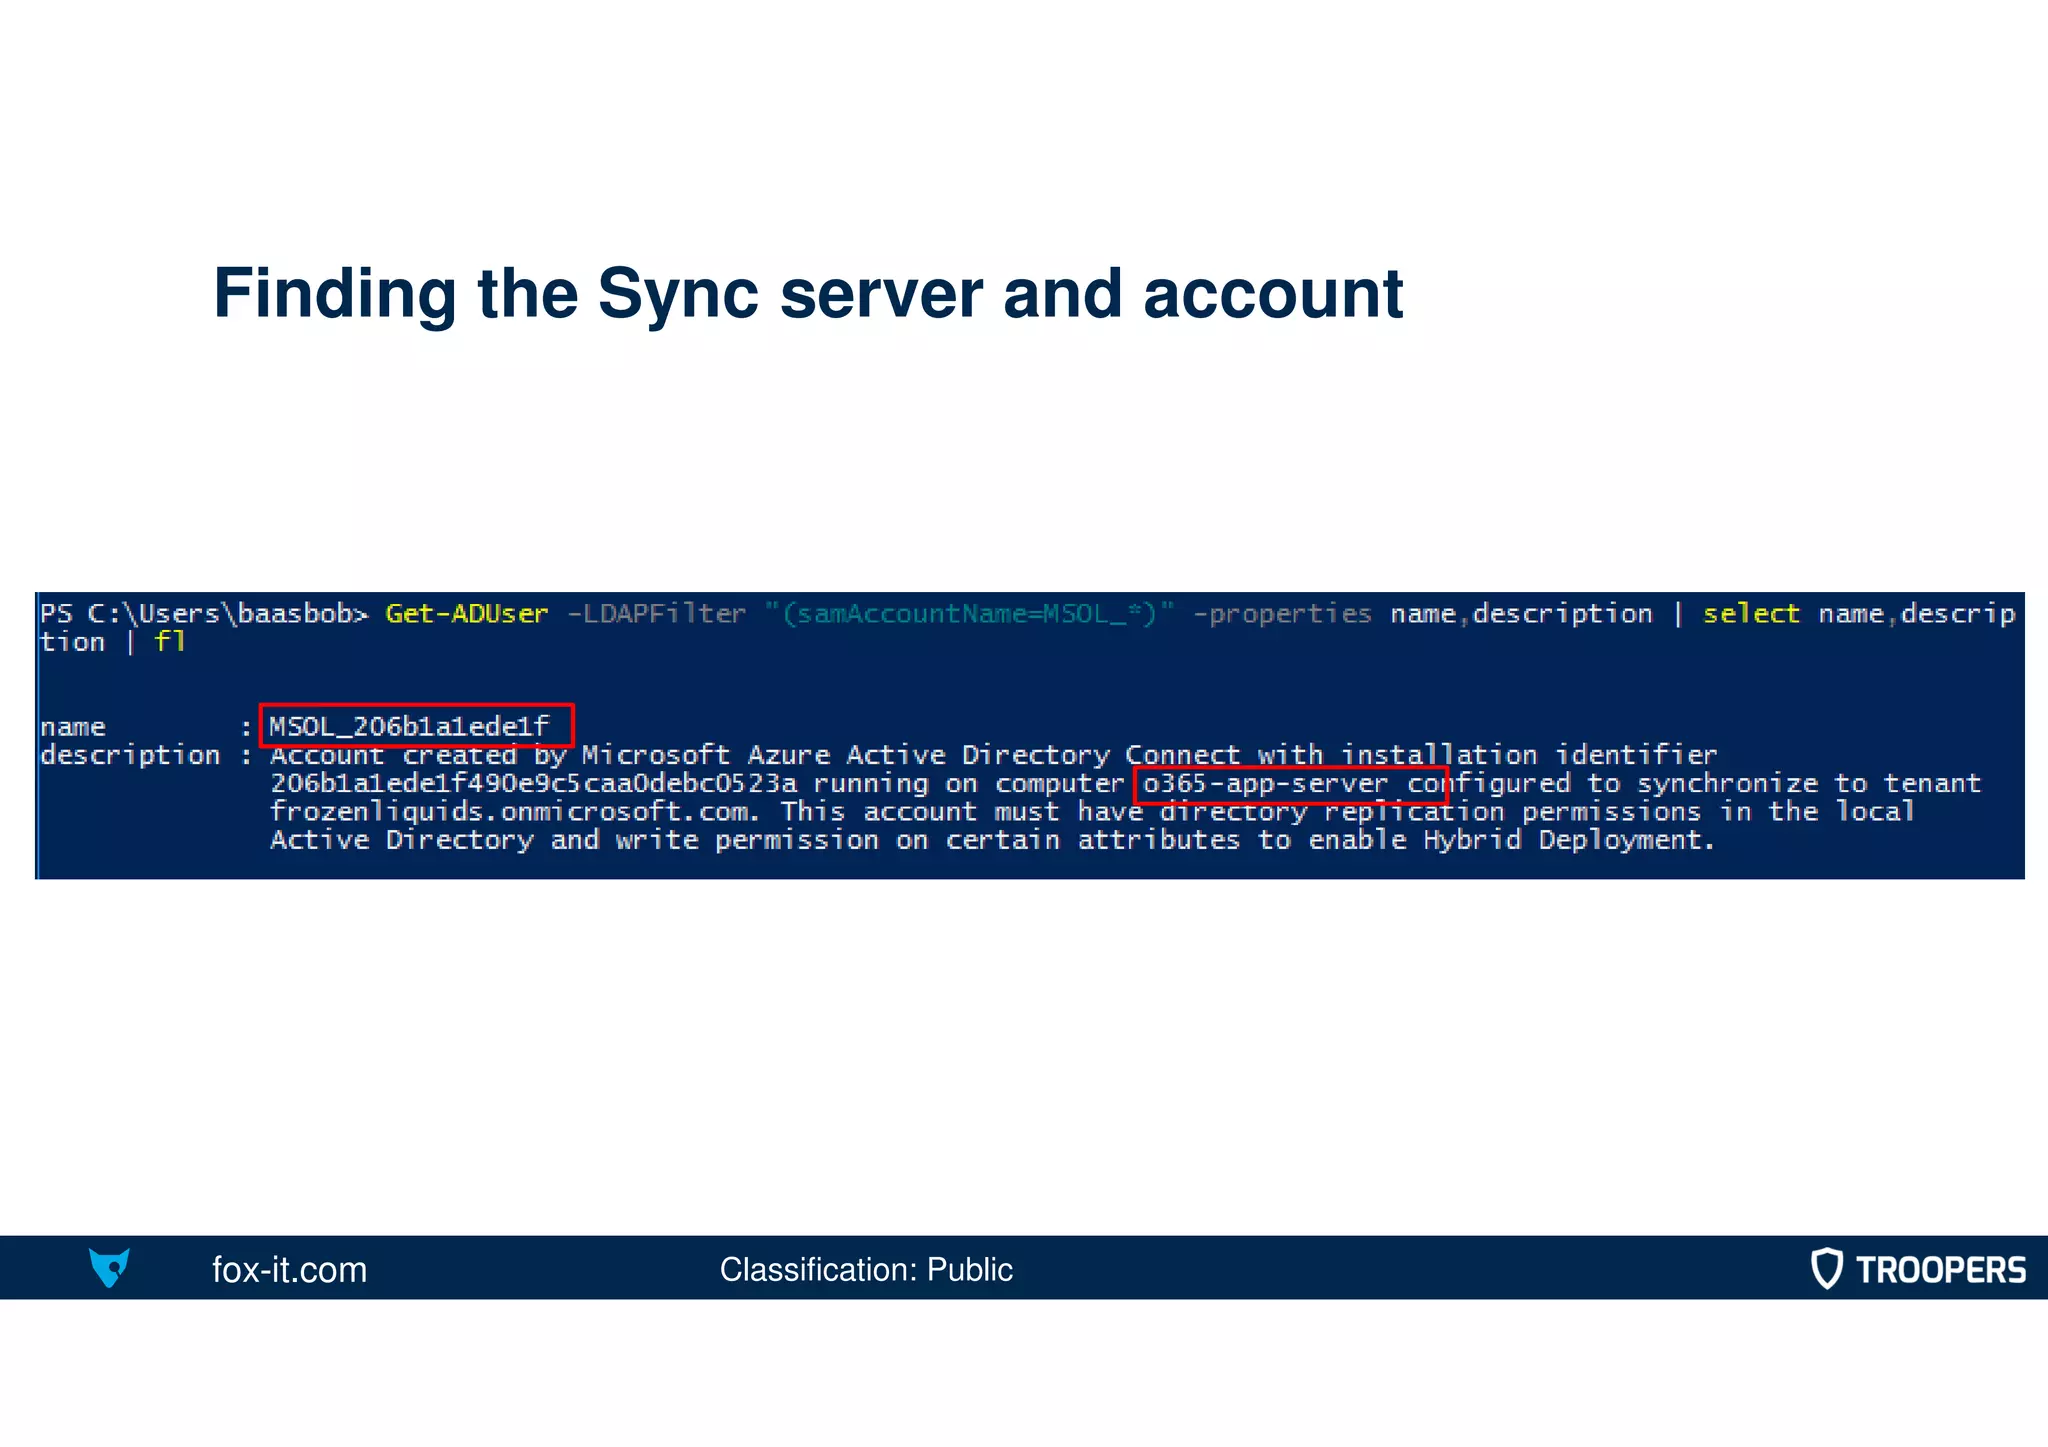2048x1447 pixels.
Task: Click the 'Classification: Public' footer text
Action: [866, 1269]
